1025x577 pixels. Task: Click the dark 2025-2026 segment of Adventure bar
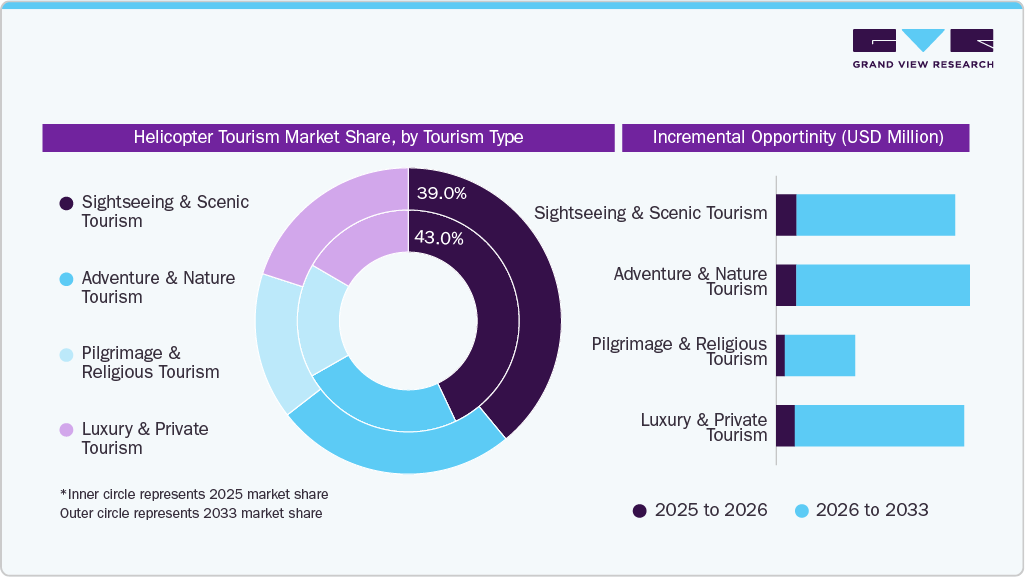pyautogui.click(x=786, y=285)
